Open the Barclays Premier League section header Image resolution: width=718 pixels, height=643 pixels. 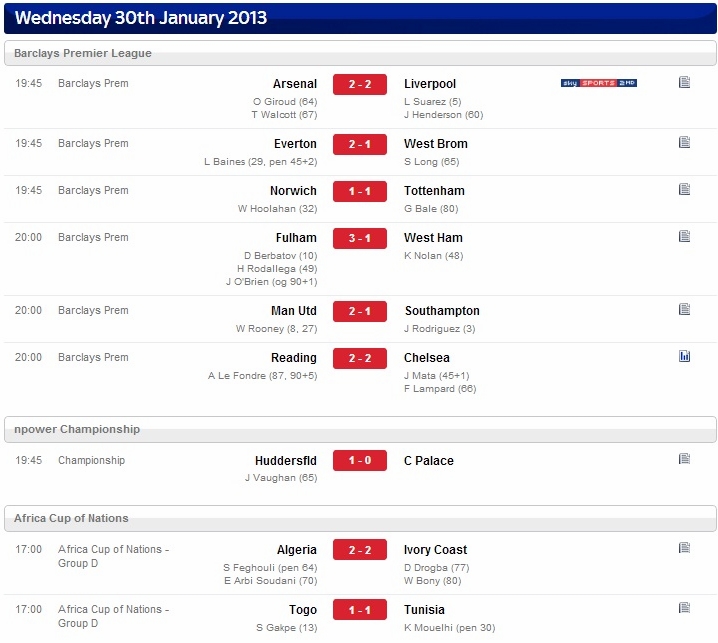pyautogui.click(x=360, y=53)
